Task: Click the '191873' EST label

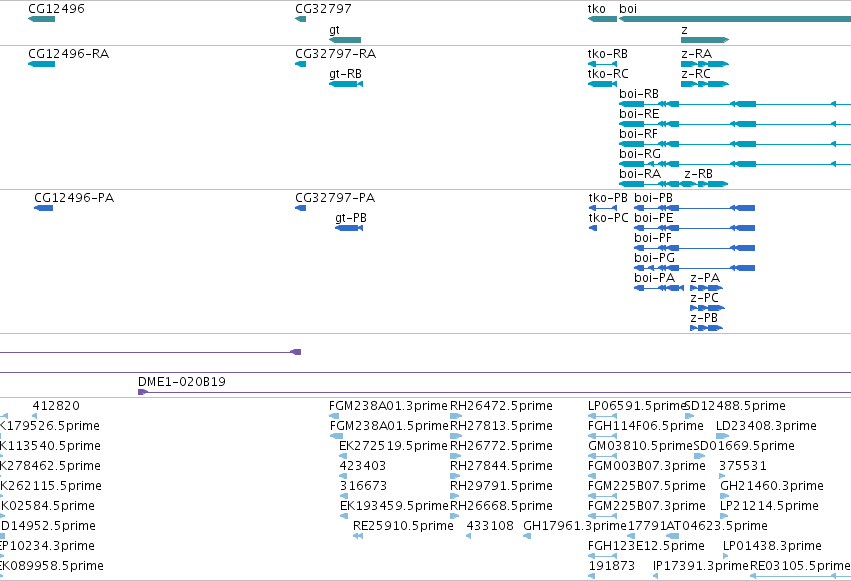Action: (x=612, y=566)
